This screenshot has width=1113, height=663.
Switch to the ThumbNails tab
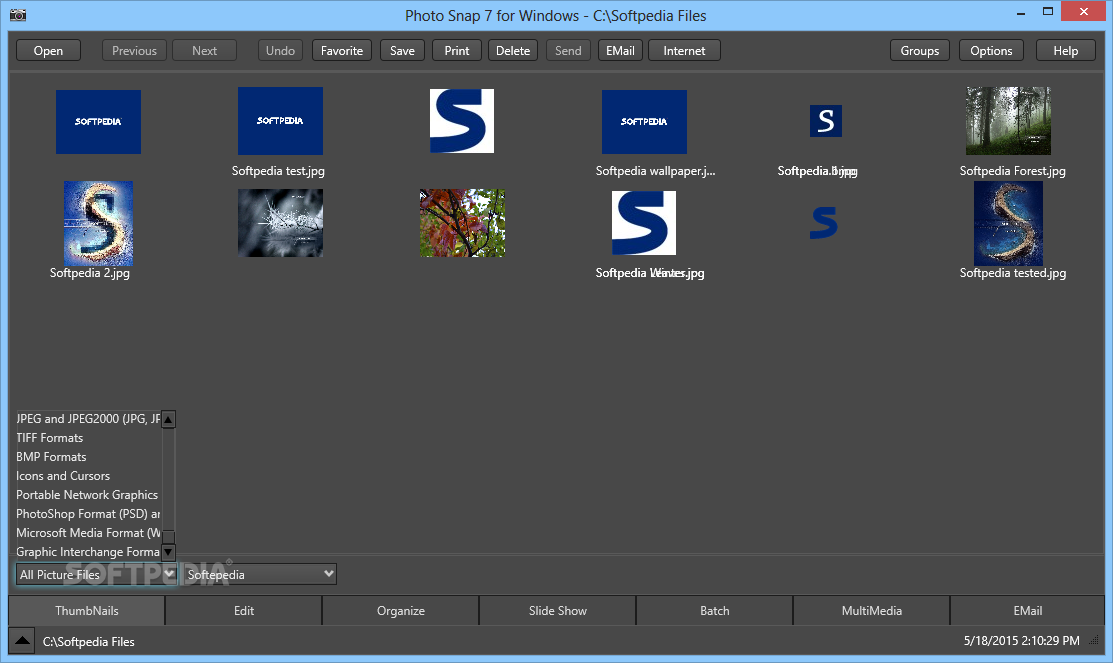(x=87, y=610)
